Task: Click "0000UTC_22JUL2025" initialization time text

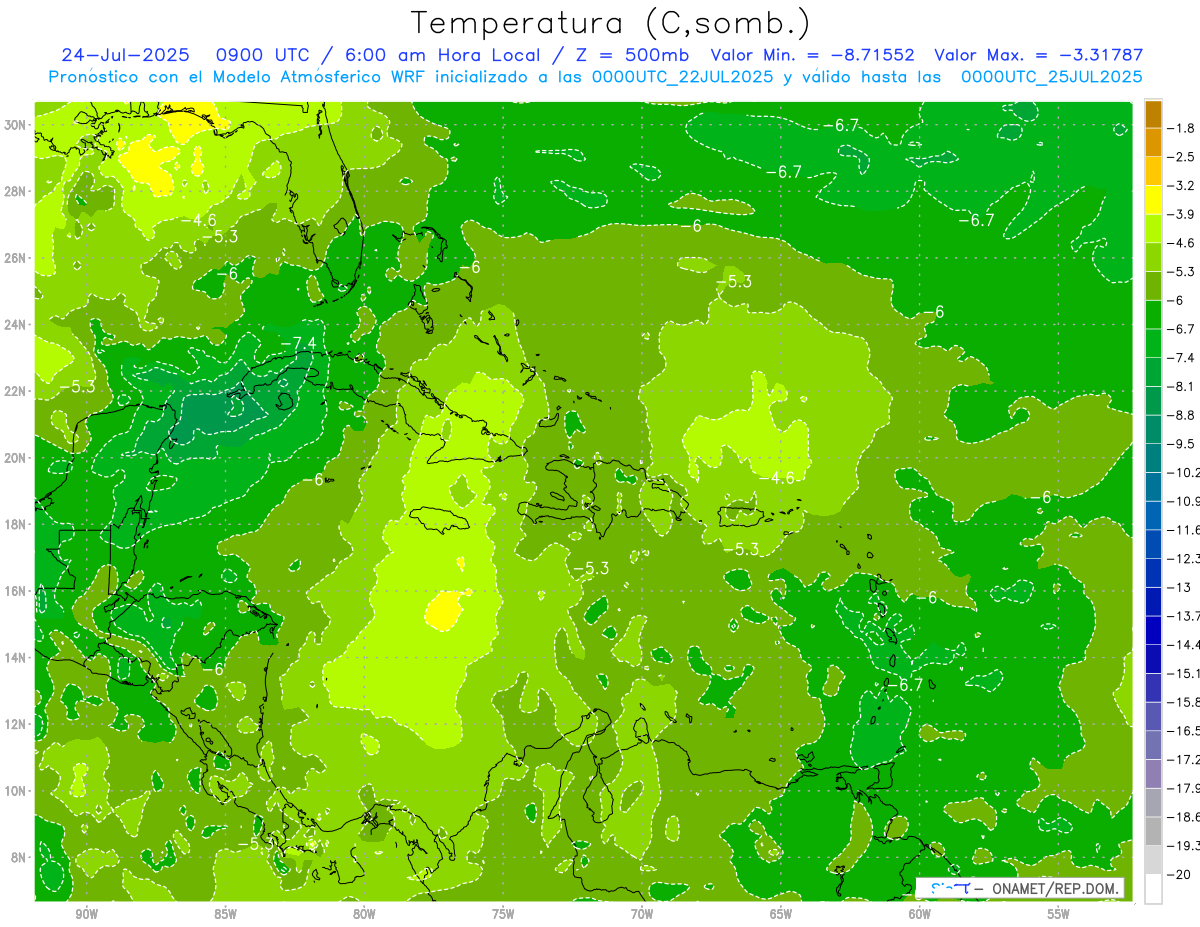Action: (683, 76)
